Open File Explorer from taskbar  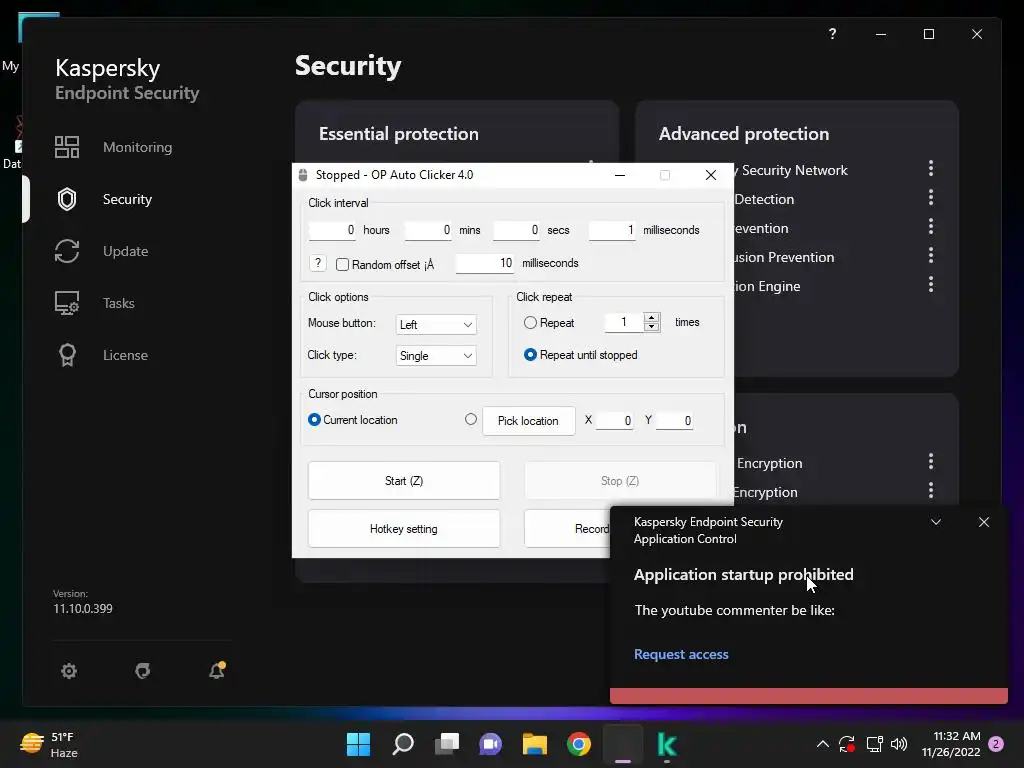click(535, 744)
